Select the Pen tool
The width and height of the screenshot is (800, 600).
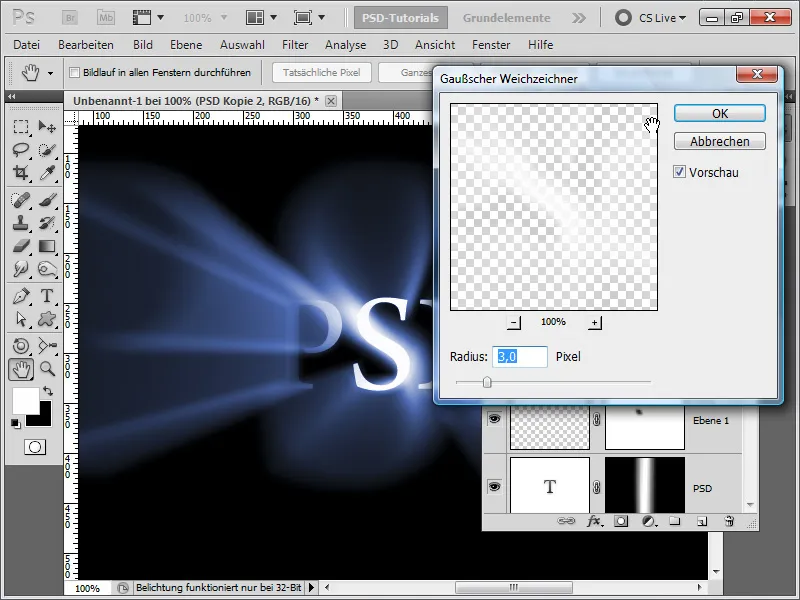pos(21,296)
